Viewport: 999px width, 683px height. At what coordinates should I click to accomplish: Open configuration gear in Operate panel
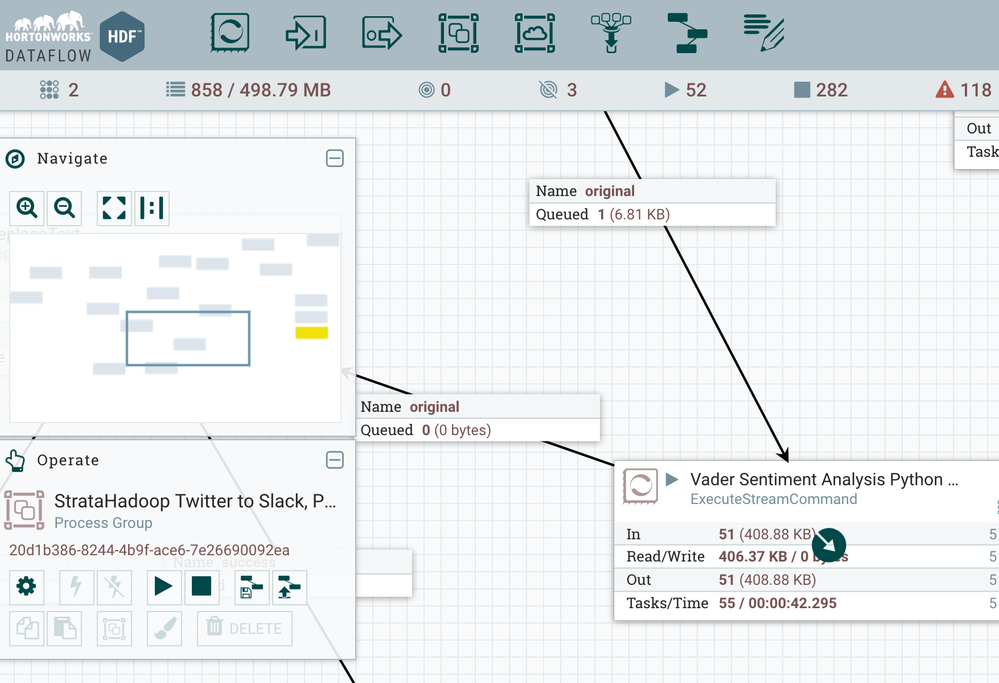pos(27,587)
